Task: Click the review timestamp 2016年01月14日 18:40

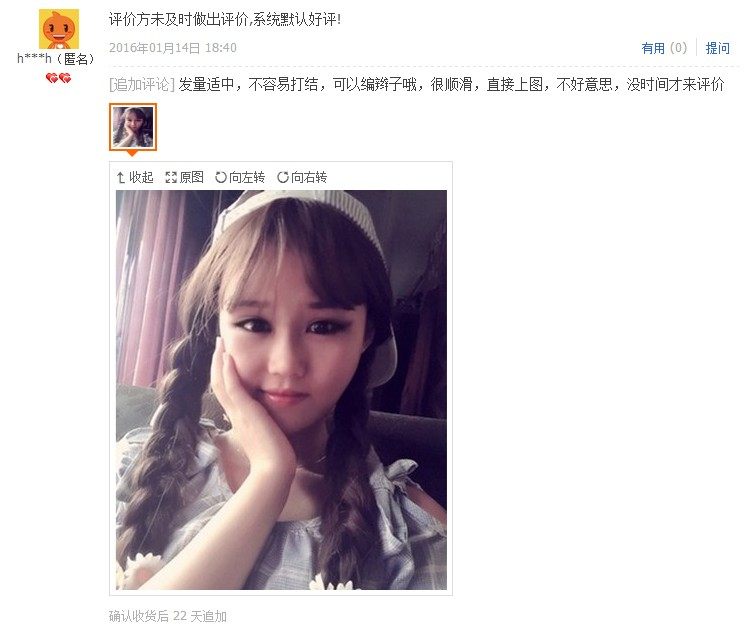Action: click(173, 48)
